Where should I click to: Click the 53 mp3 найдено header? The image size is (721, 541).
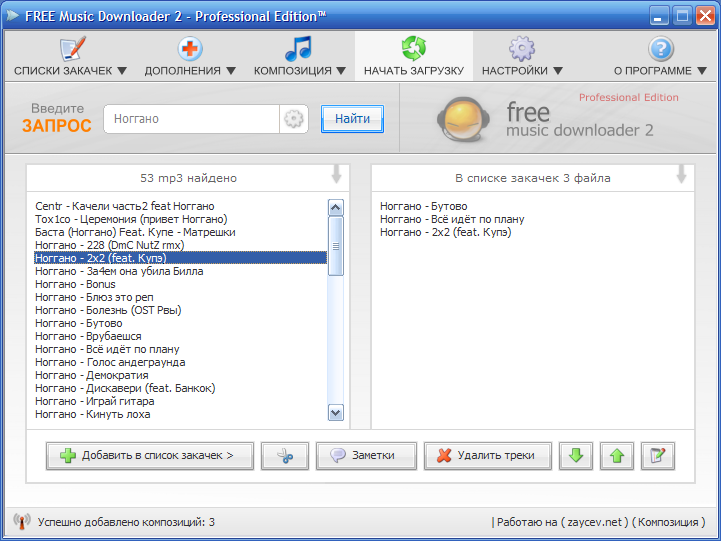point(189,178)
